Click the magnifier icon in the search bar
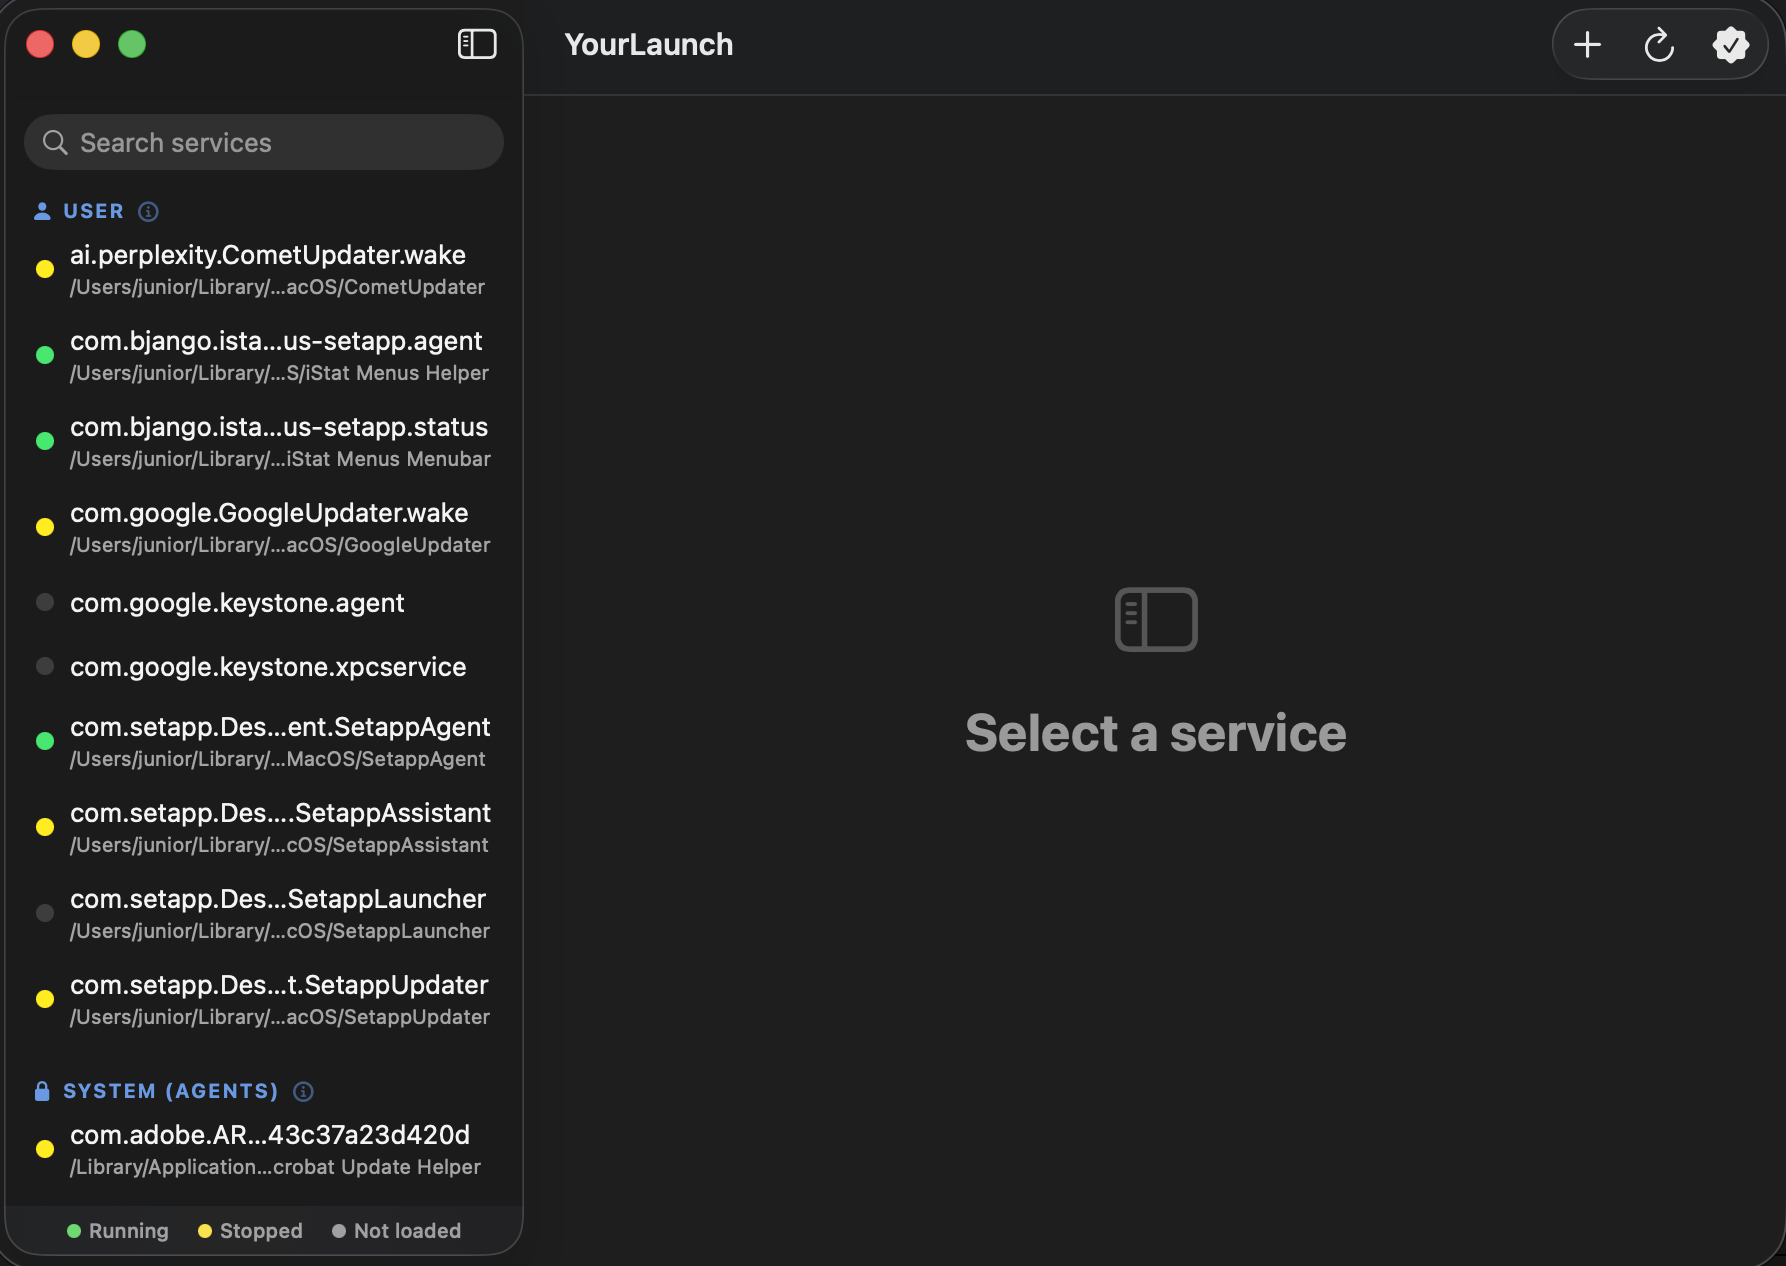The image size is (1786, 1266). 55,143
